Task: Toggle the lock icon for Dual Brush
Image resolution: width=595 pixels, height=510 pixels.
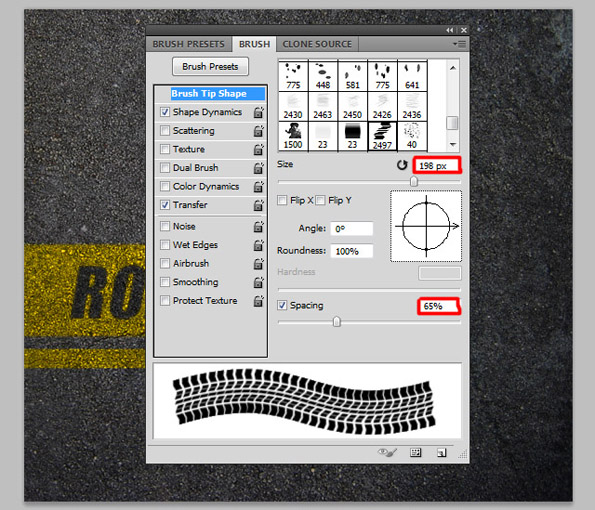Action: 258,168
